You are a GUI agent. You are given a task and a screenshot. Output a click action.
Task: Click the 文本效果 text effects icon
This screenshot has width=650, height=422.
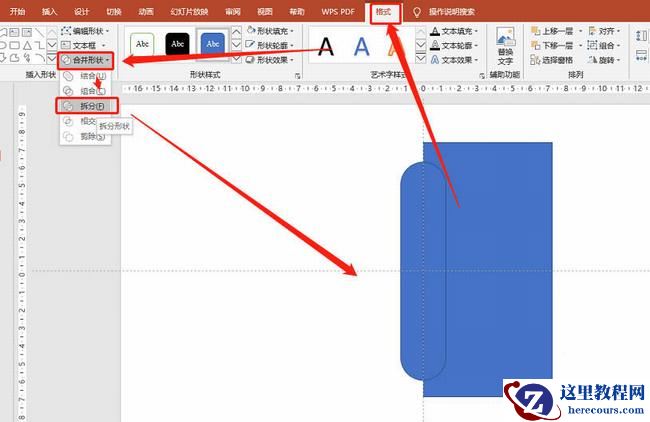(x=435, y=60)
